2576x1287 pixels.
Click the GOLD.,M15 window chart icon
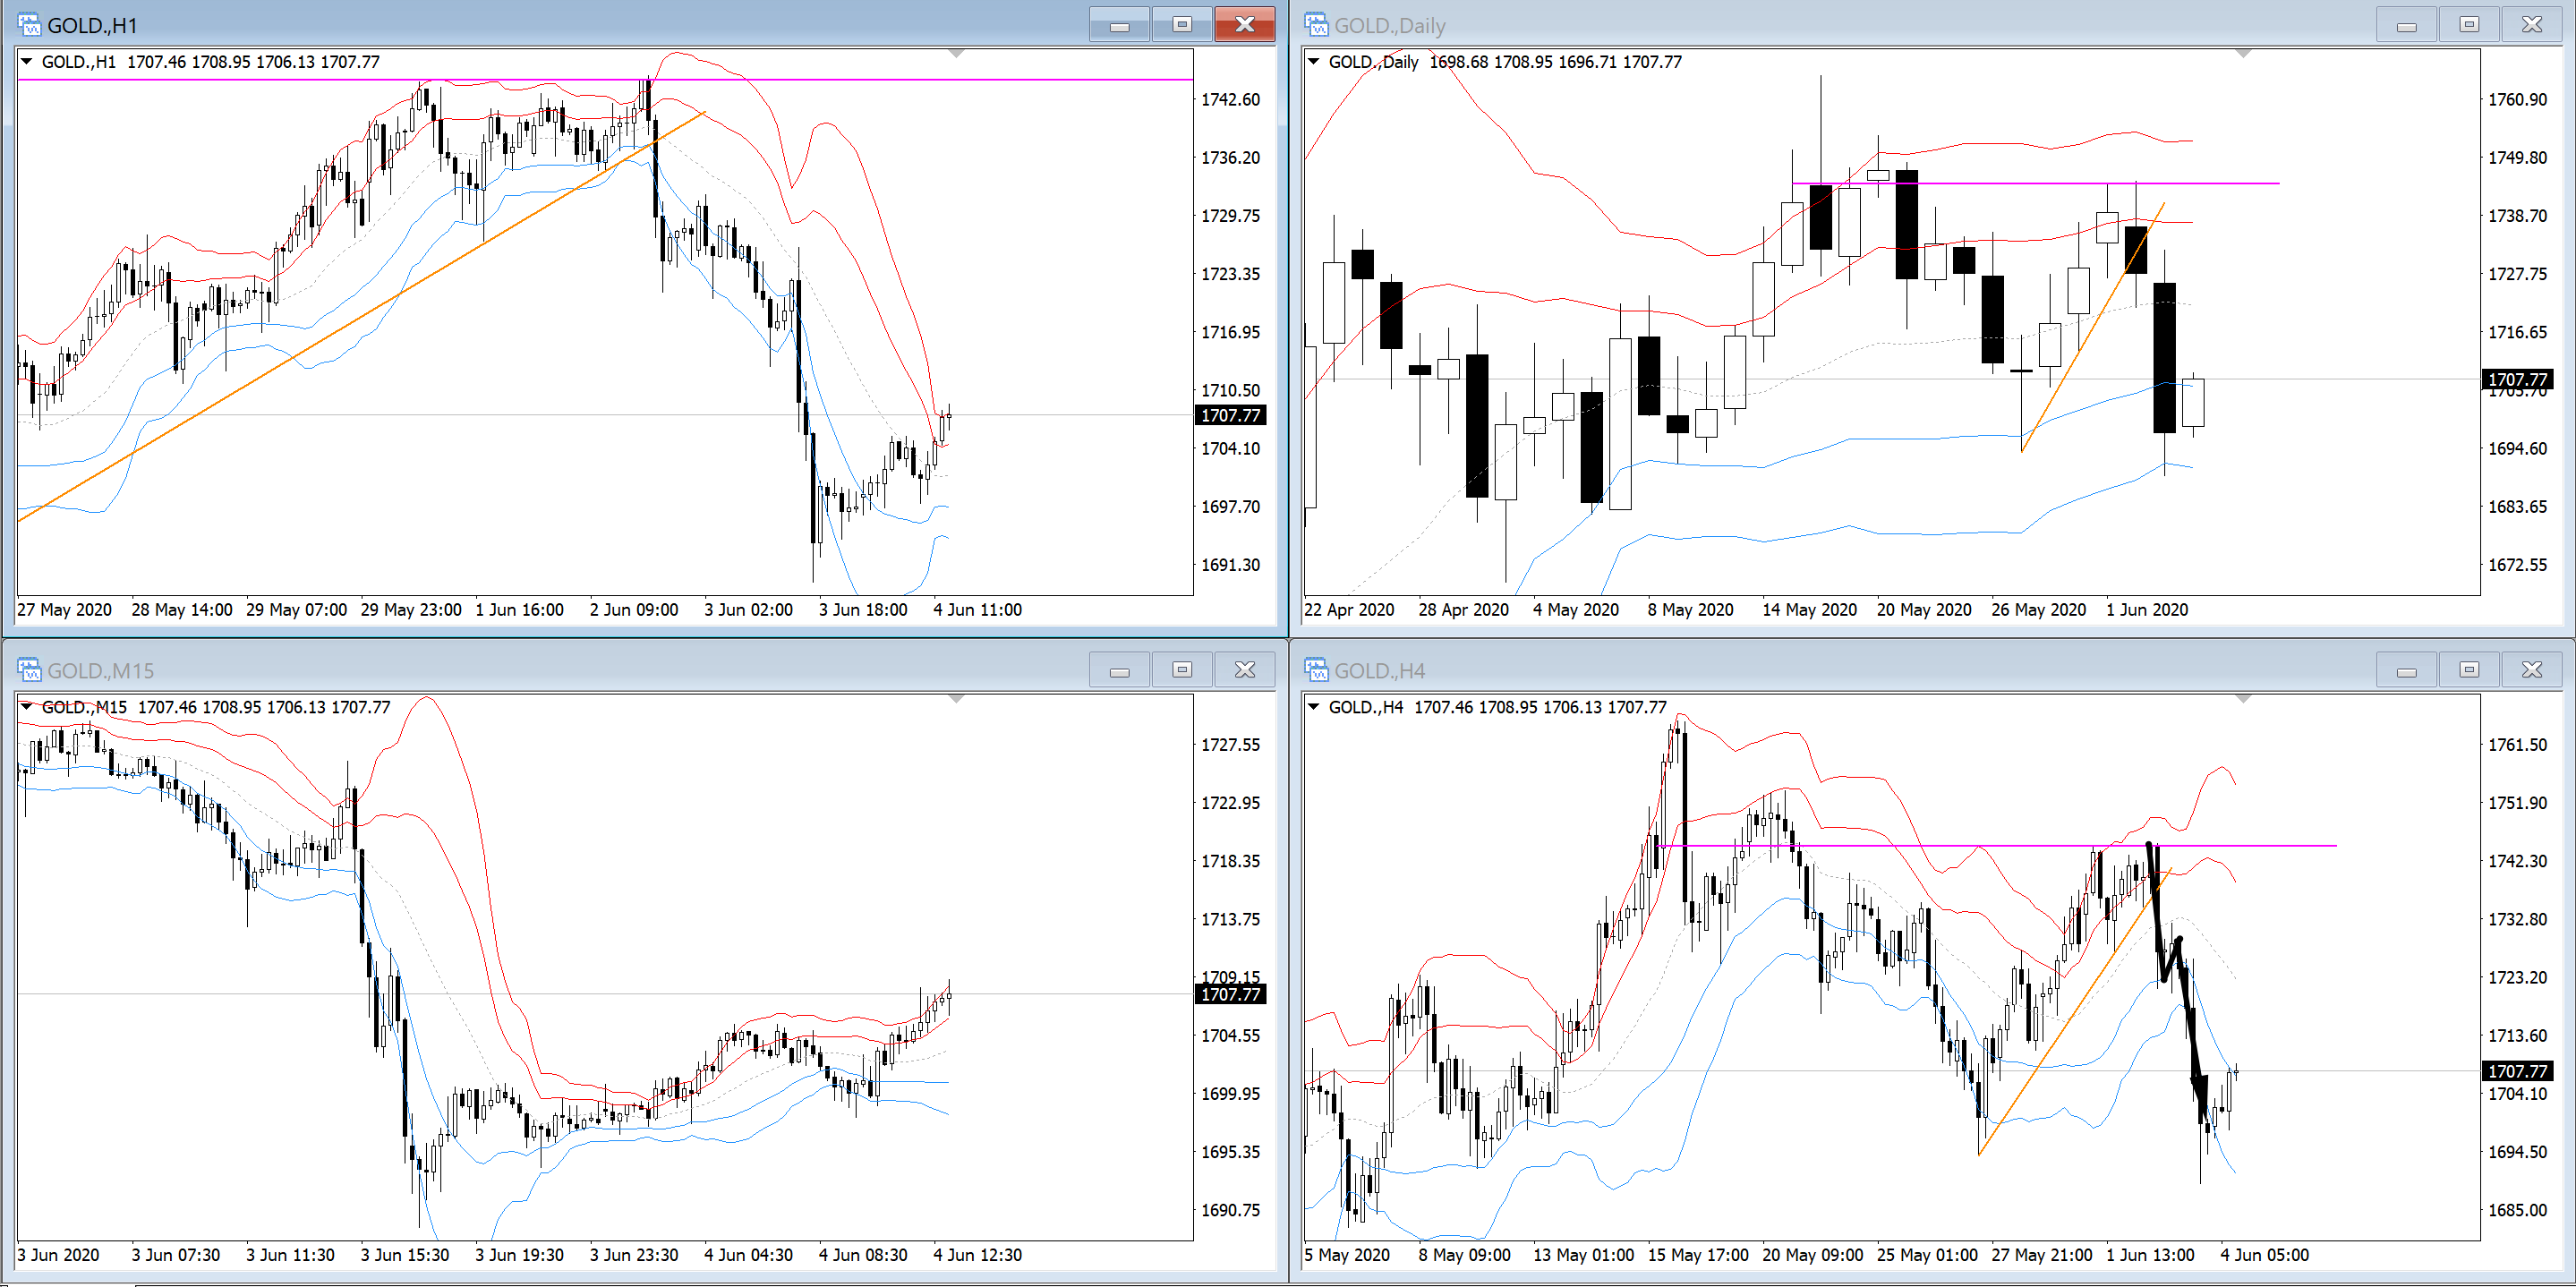[29, 670]
